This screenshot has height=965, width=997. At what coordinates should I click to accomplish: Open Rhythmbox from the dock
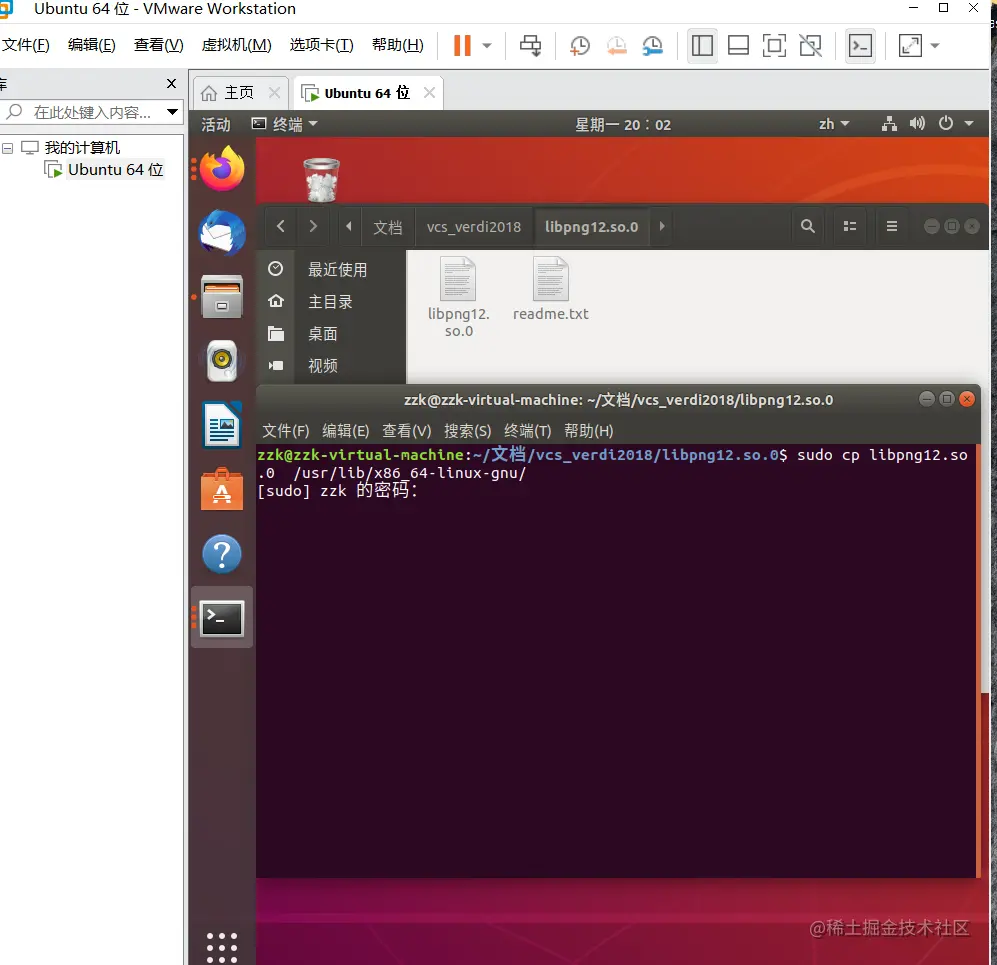point(222,361)
